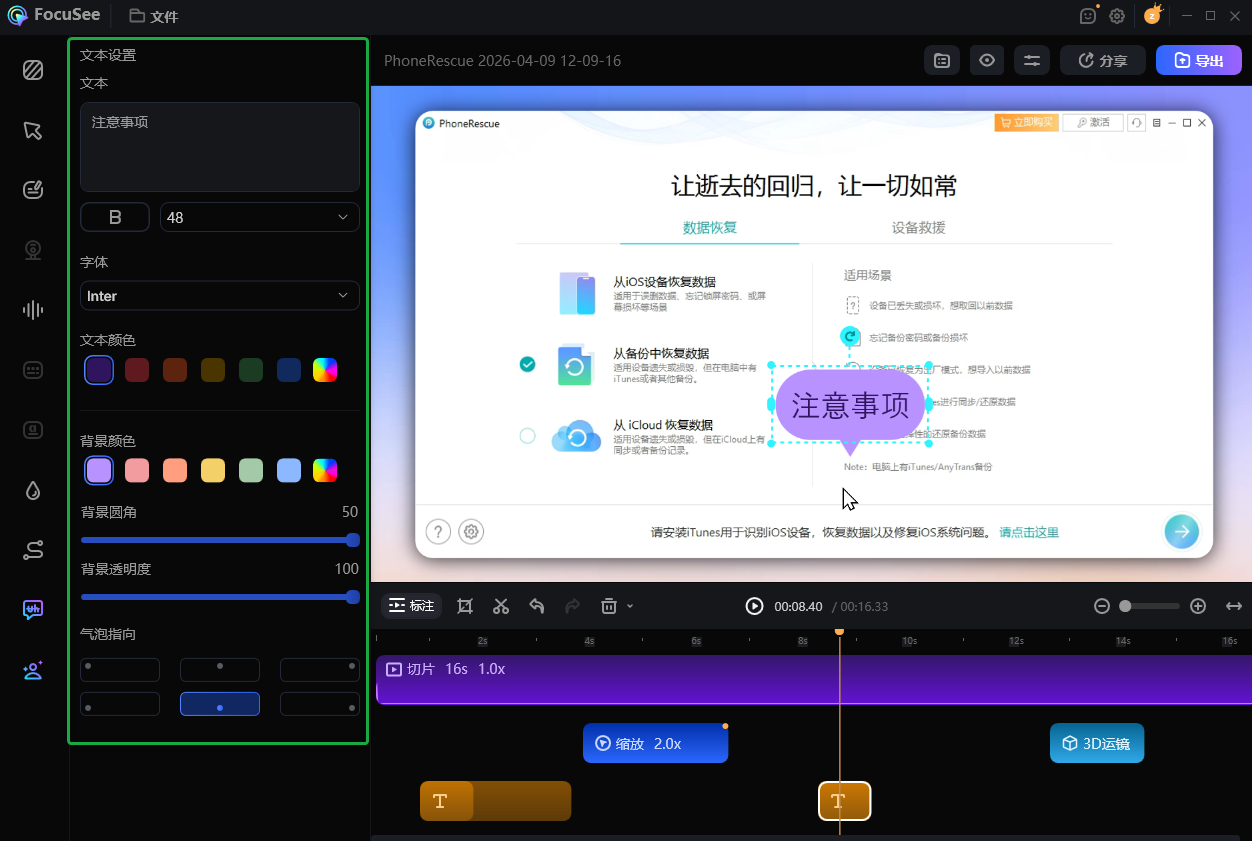Click the 背景圆角 slider handle

click(352, 540)
